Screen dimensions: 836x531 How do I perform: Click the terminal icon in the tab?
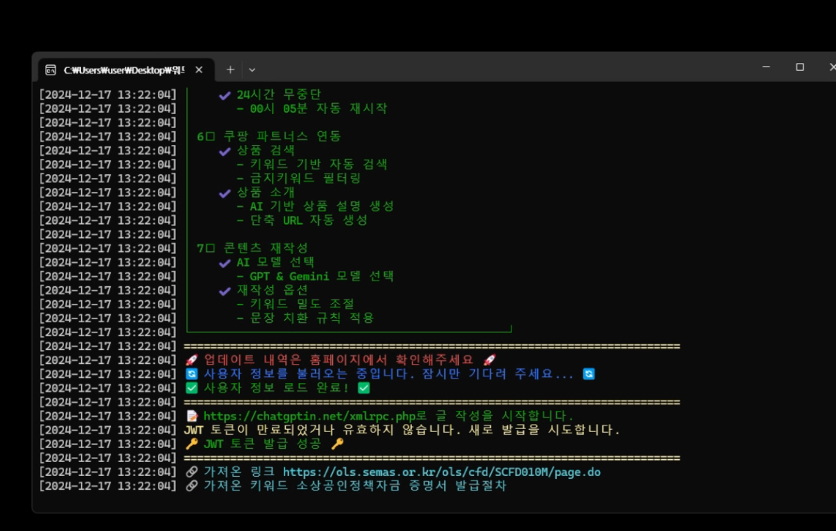50,70
